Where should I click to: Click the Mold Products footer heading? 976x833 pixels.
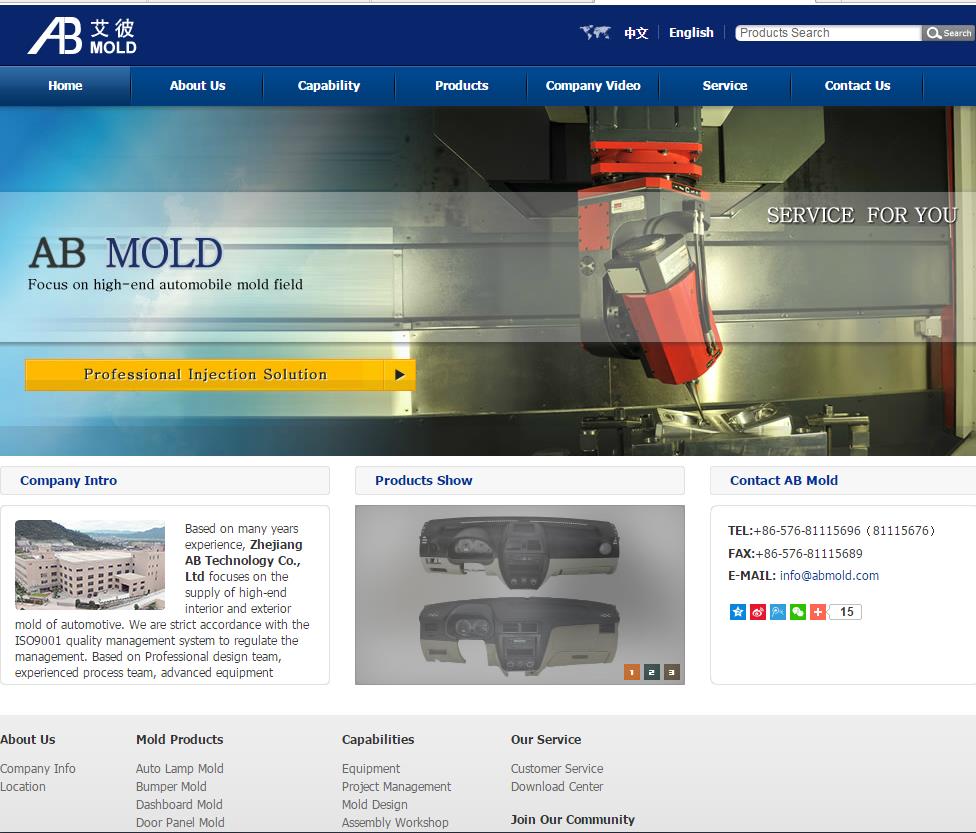(x=180, y=740)
